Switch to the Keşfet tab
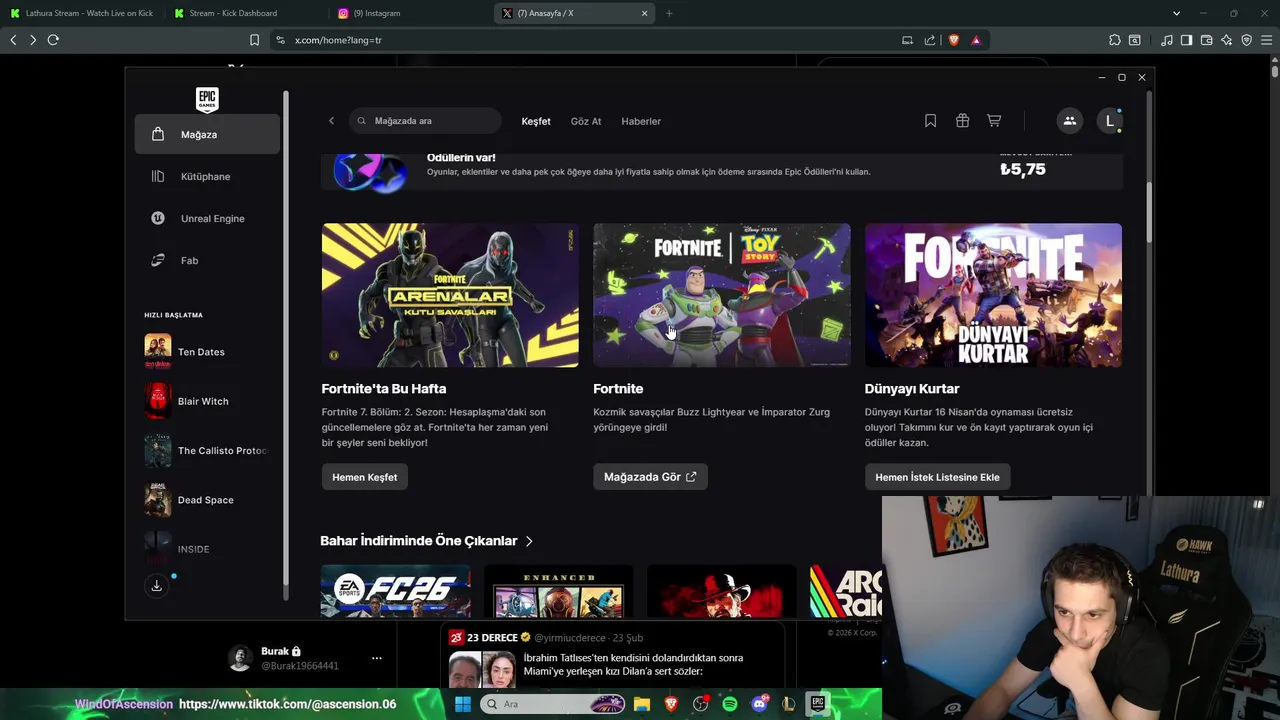This screenshot has width=1280, height=720. click(x=536, y=121)
